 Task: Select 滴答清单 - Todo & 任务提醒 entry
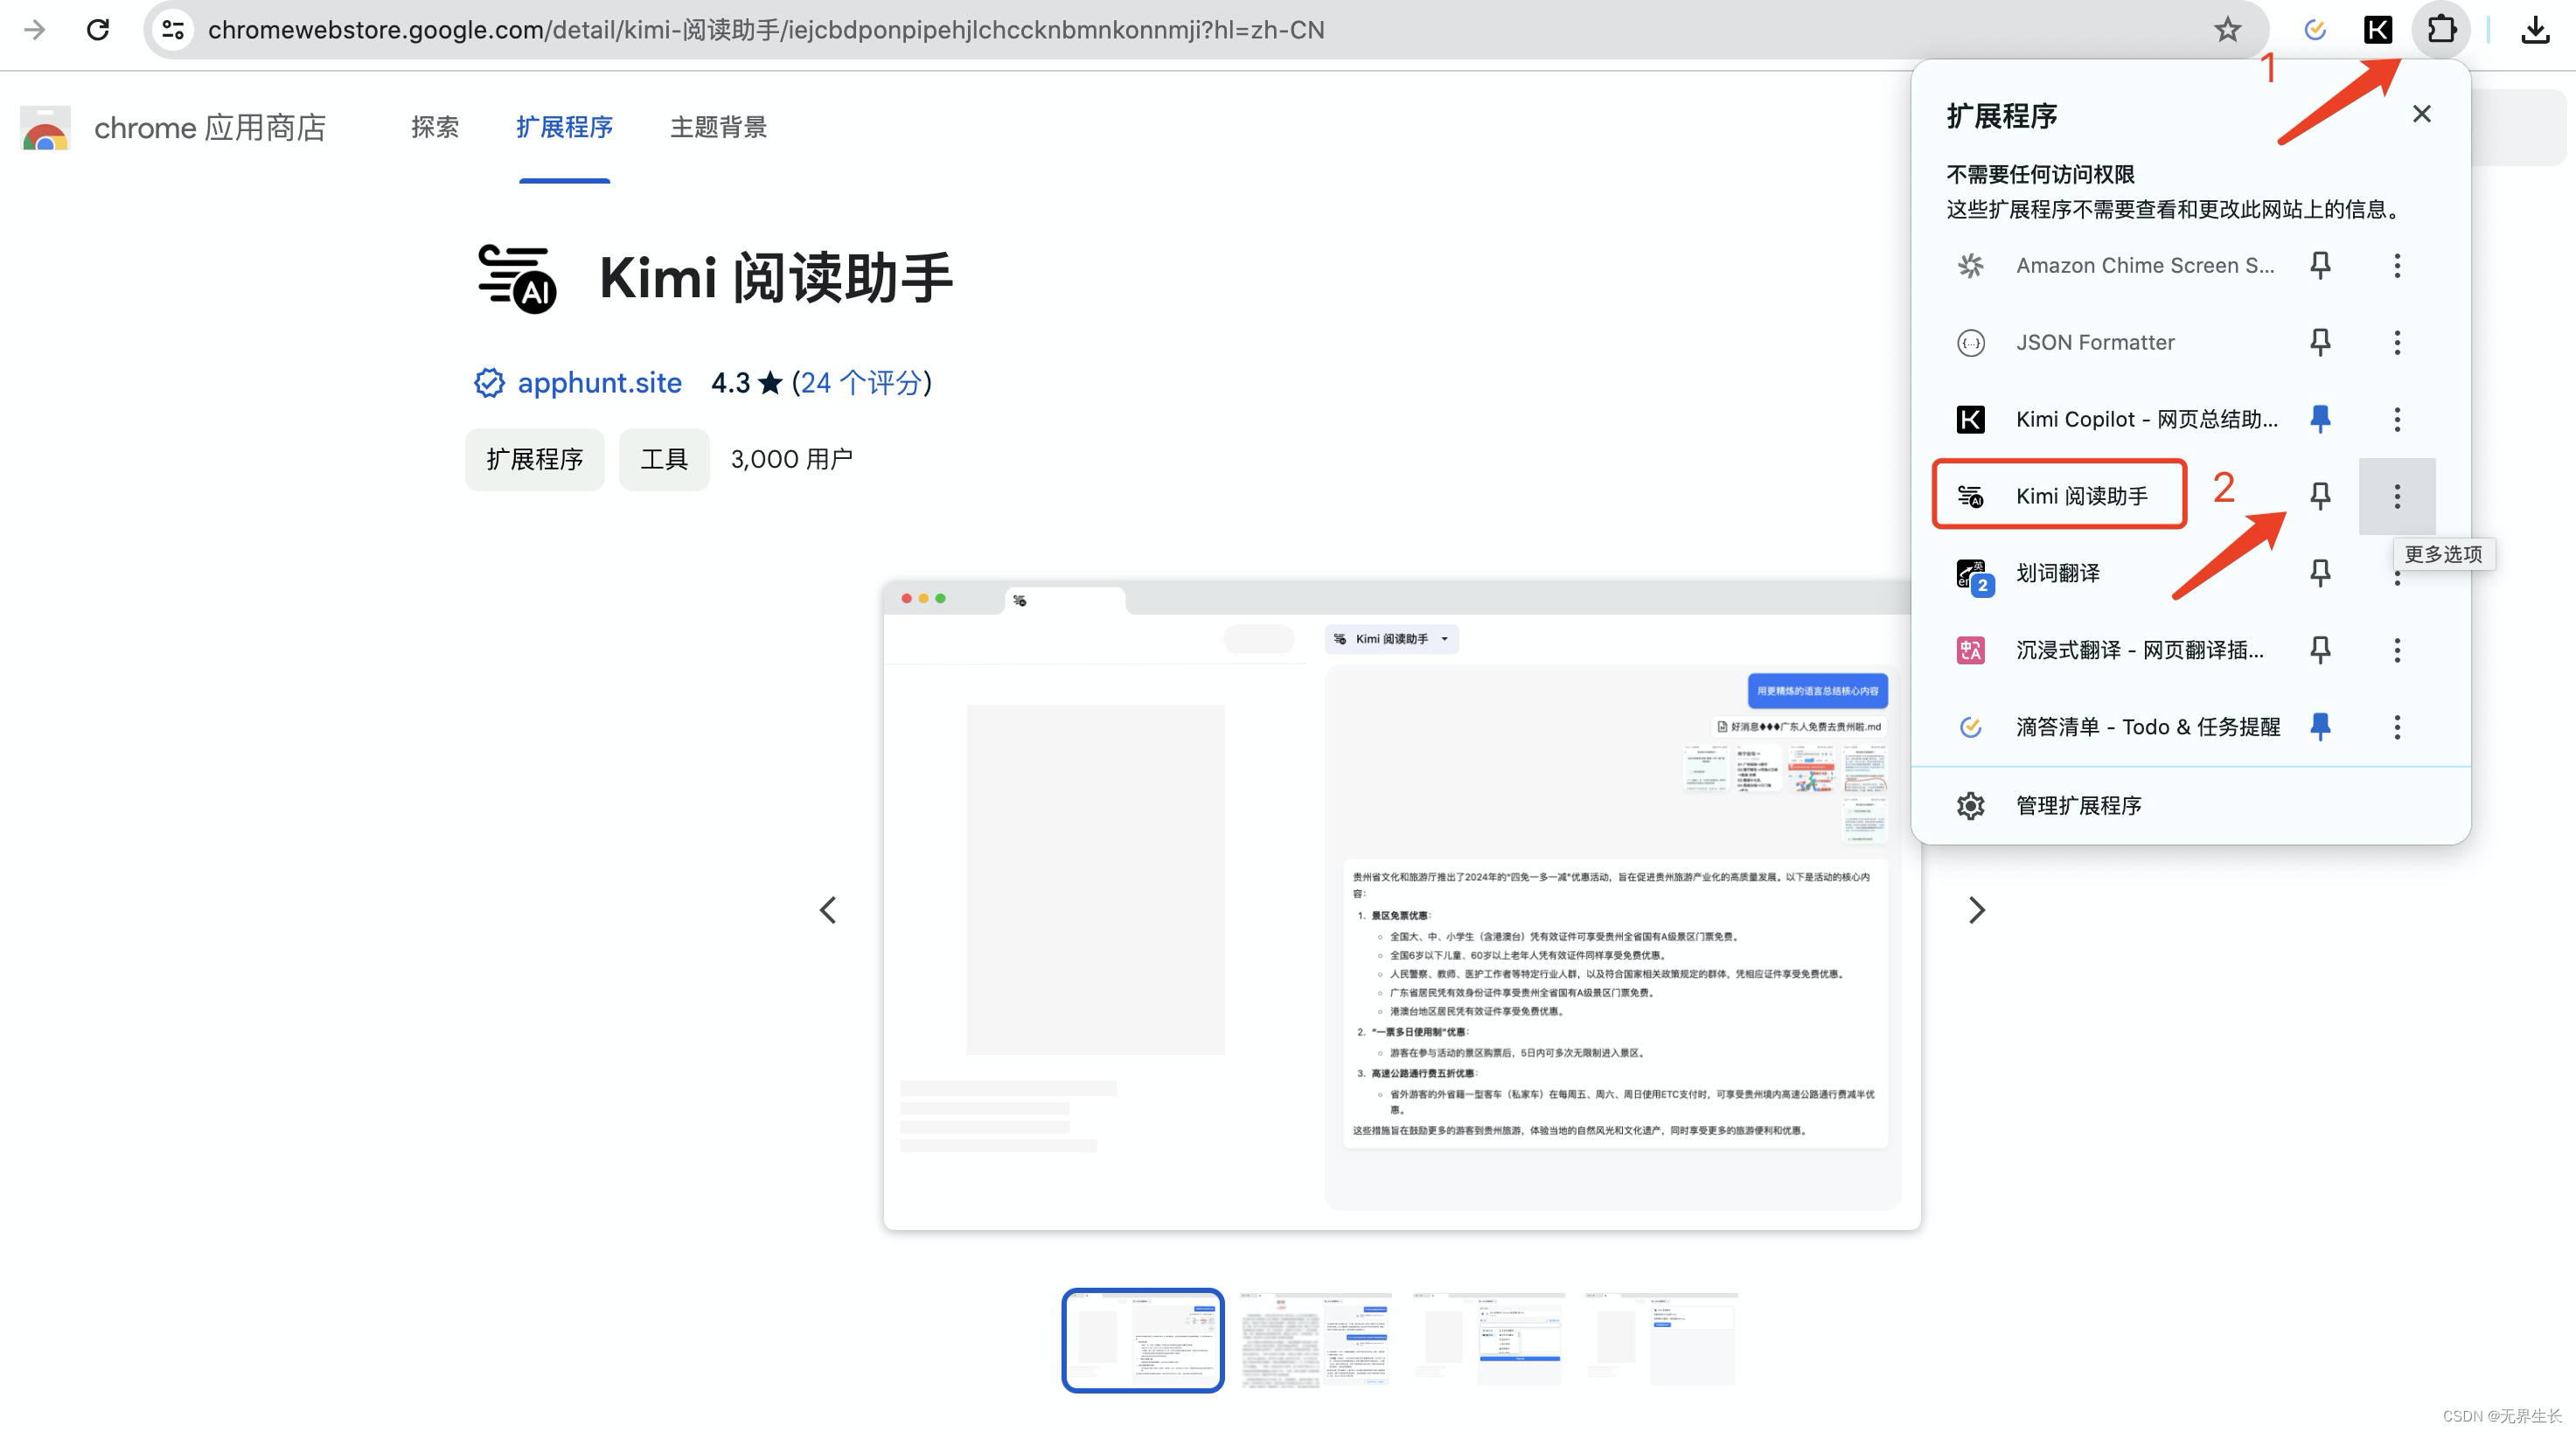[2148, 727]
